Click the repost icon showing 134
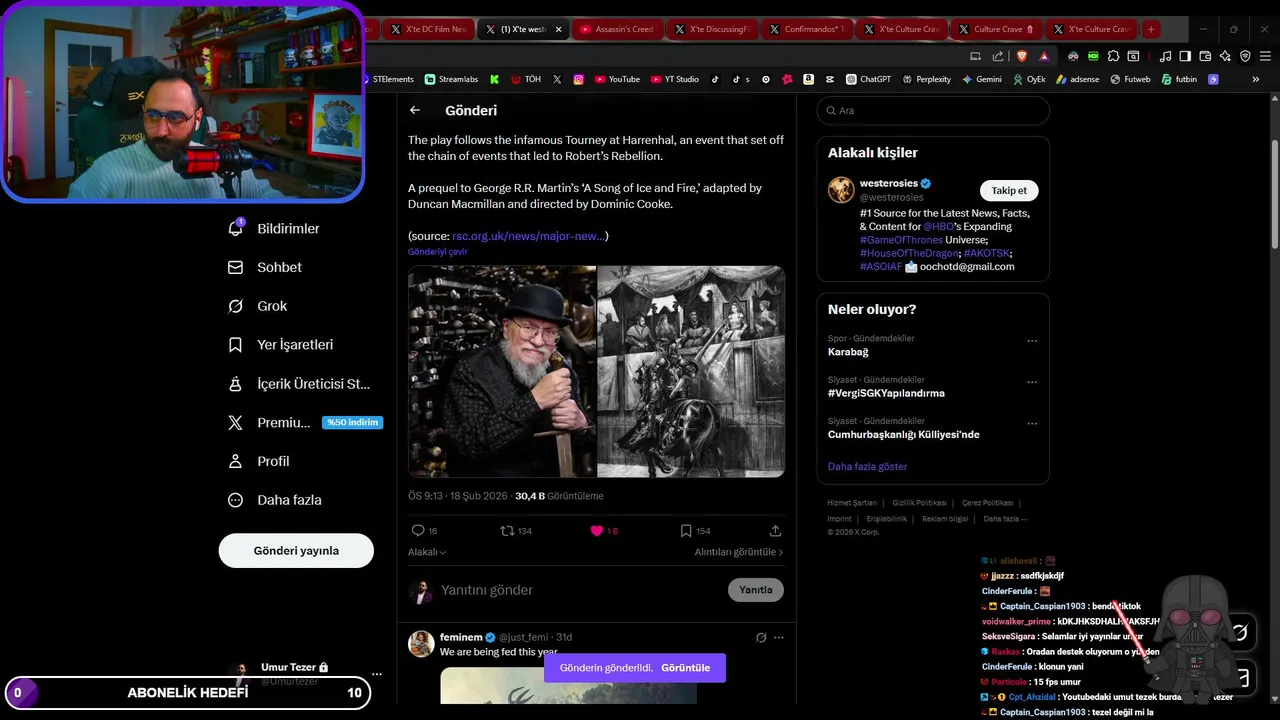The image size is (1280, 720). (507, 531)
